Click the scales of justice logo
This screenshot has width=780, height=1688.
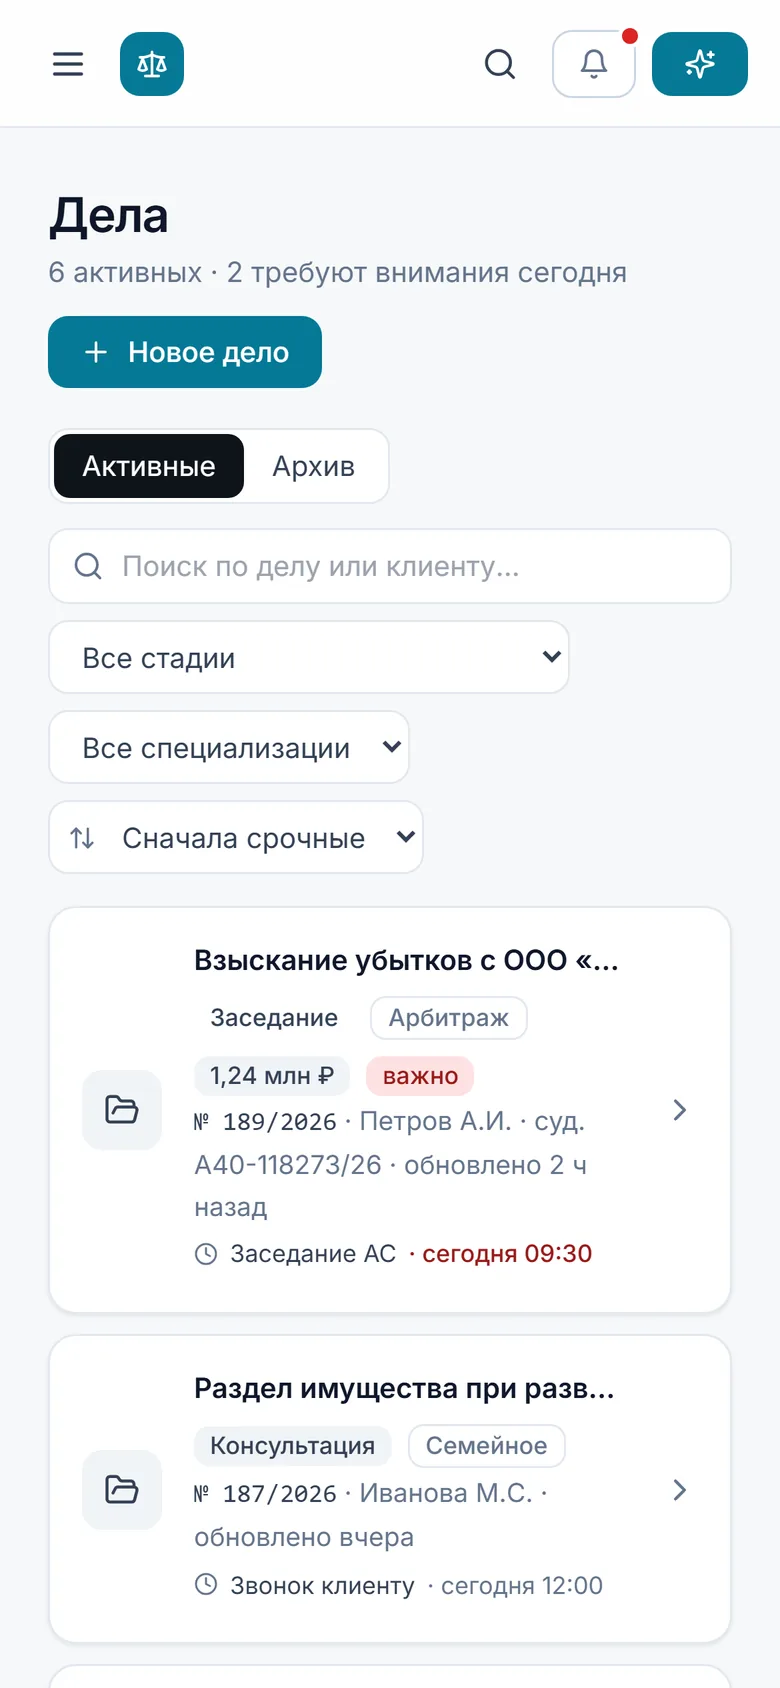(x=152, y=64)
